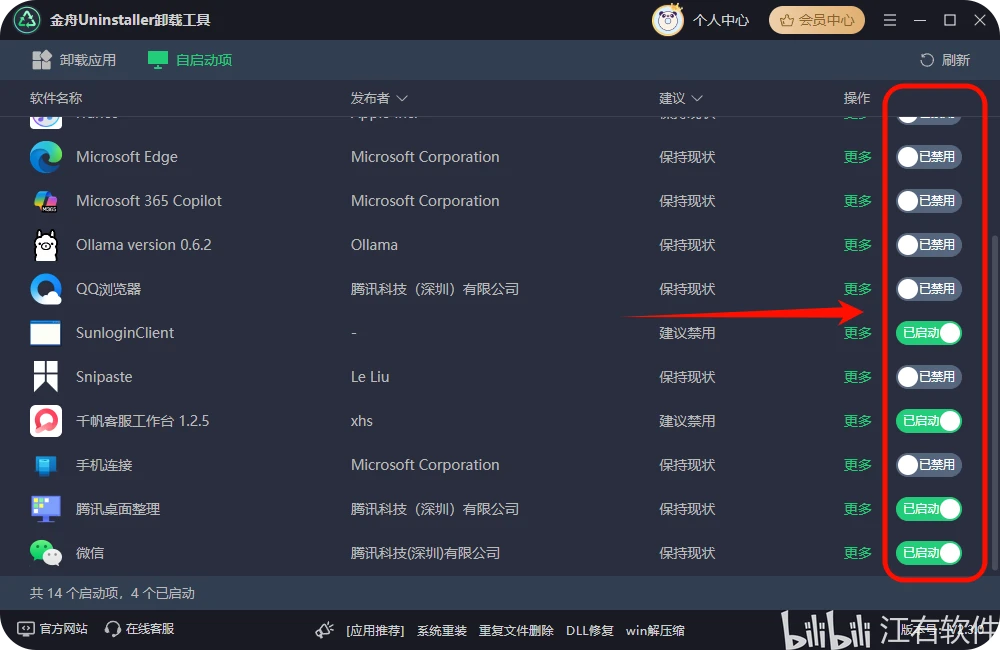Click the 官方网站 monitor icon
The height and width of the screenshot is (650, 1000).
click(26, 629)
